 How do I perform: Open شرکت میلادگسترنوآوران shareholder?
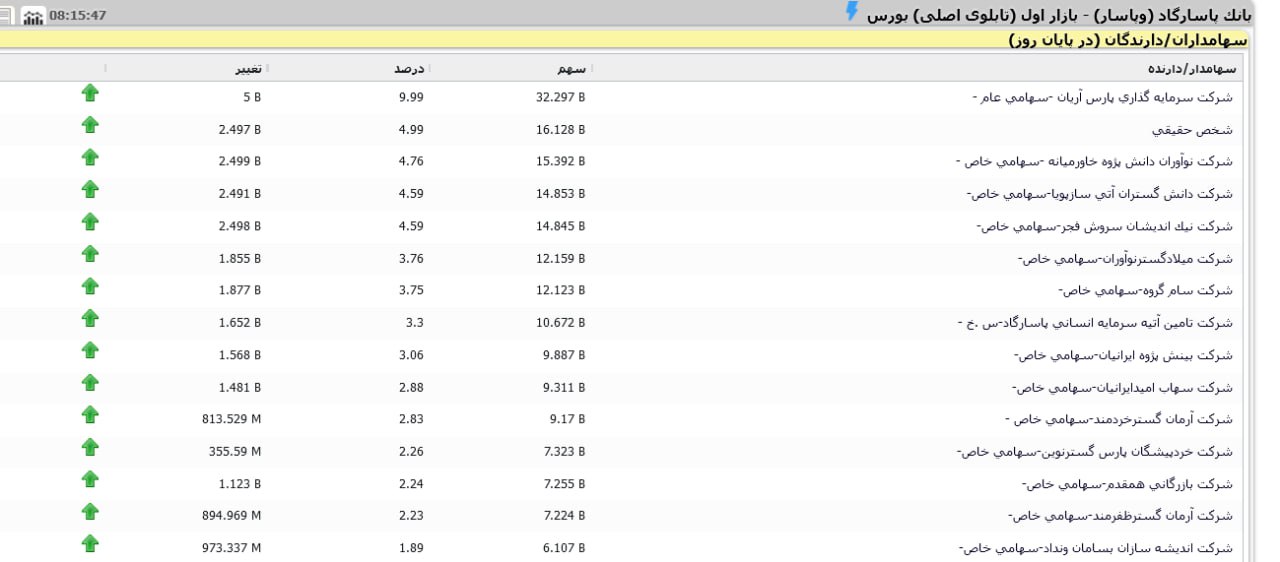[x=1126, y=259]
